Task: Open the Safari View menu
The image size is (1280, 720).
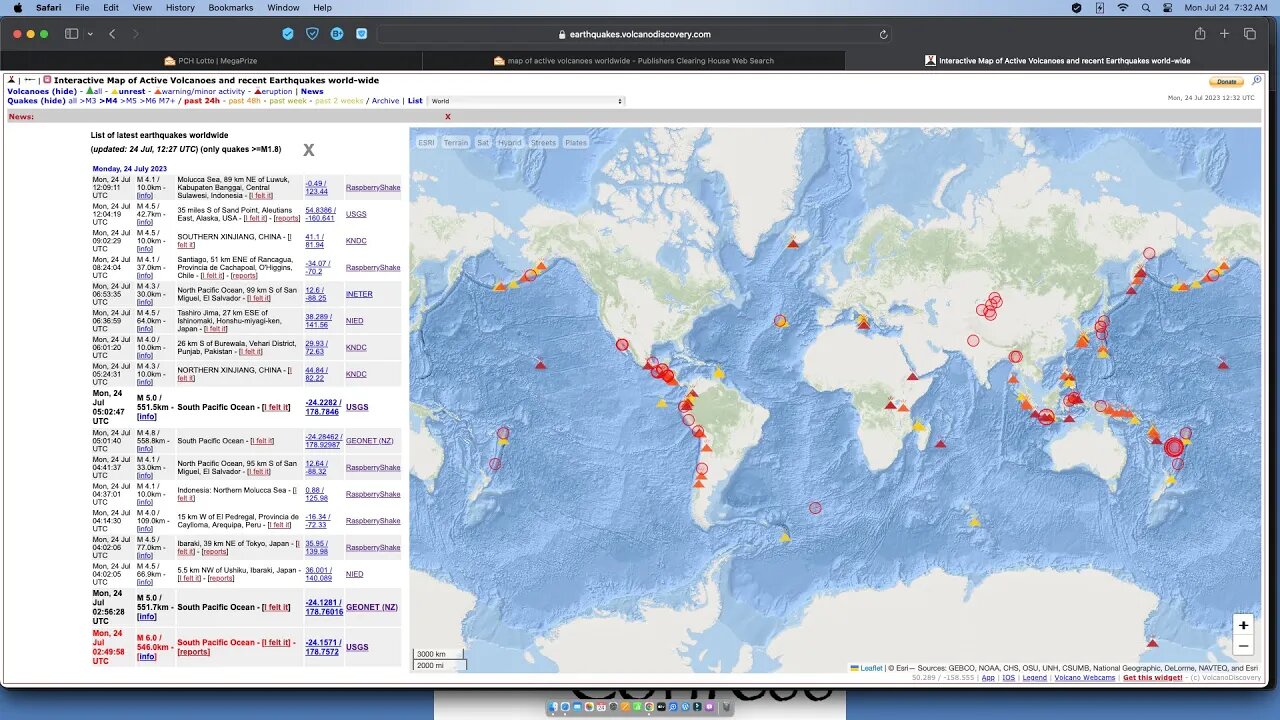Action: coord(142,7)
